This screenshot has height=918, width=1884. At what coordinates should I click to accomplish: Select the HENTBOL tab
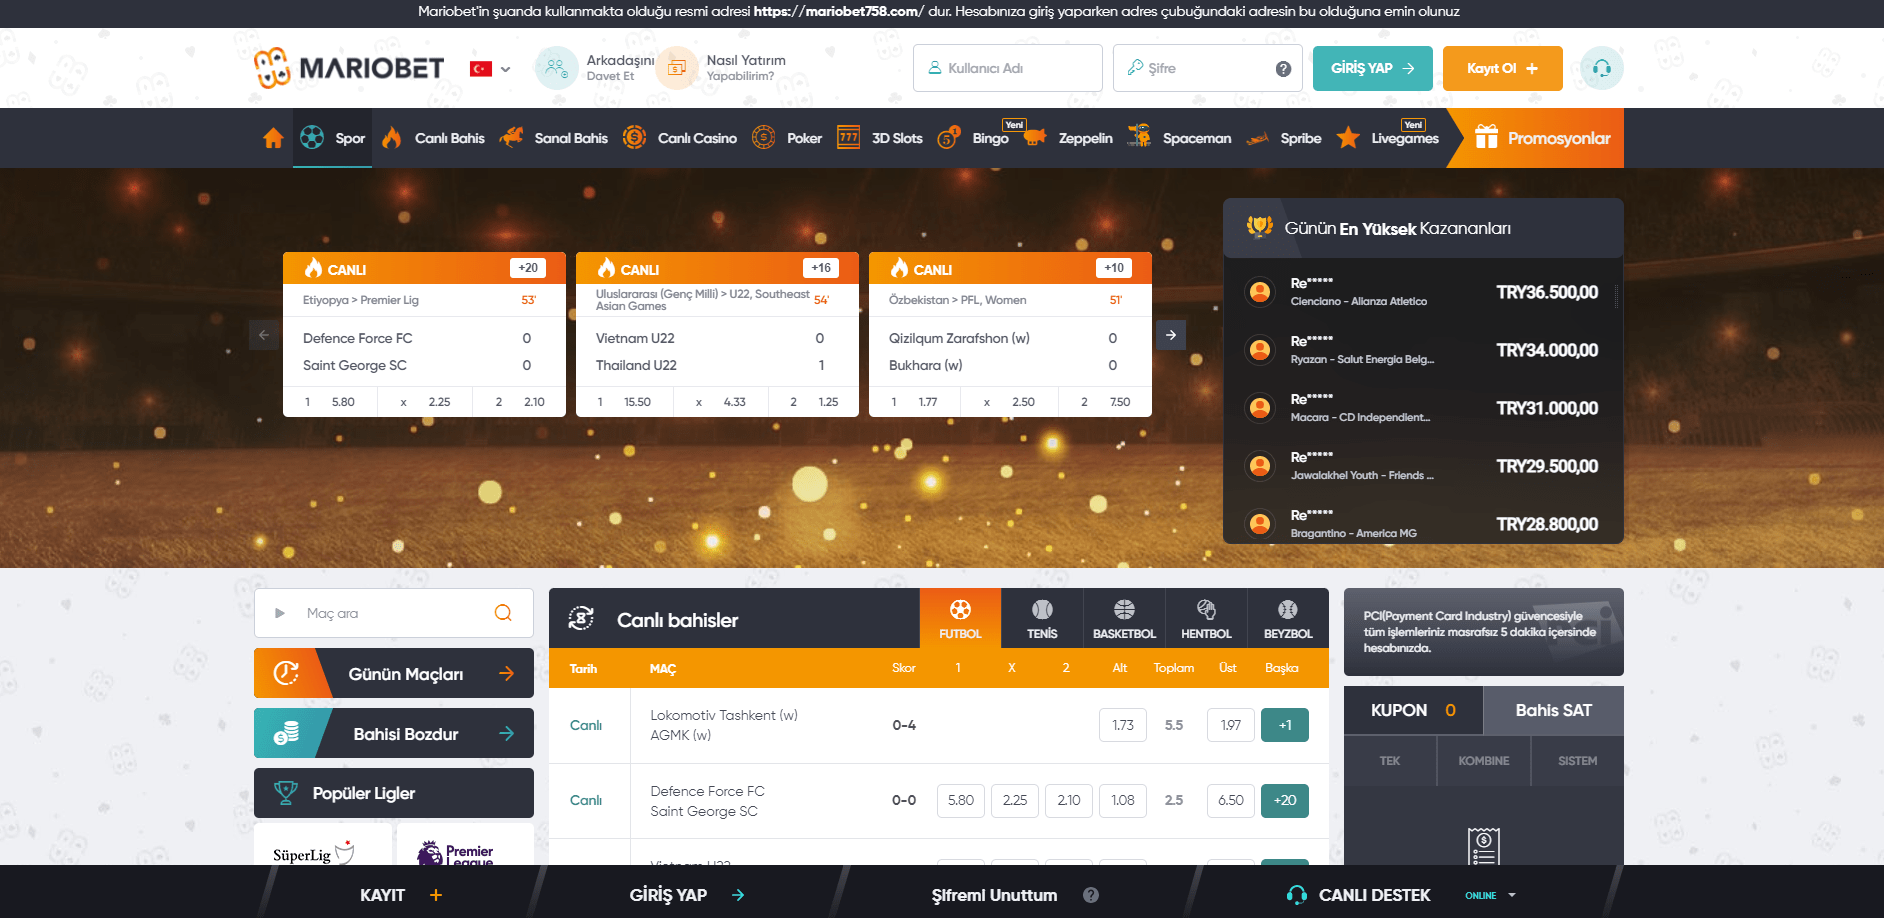tap(1206, 618)
